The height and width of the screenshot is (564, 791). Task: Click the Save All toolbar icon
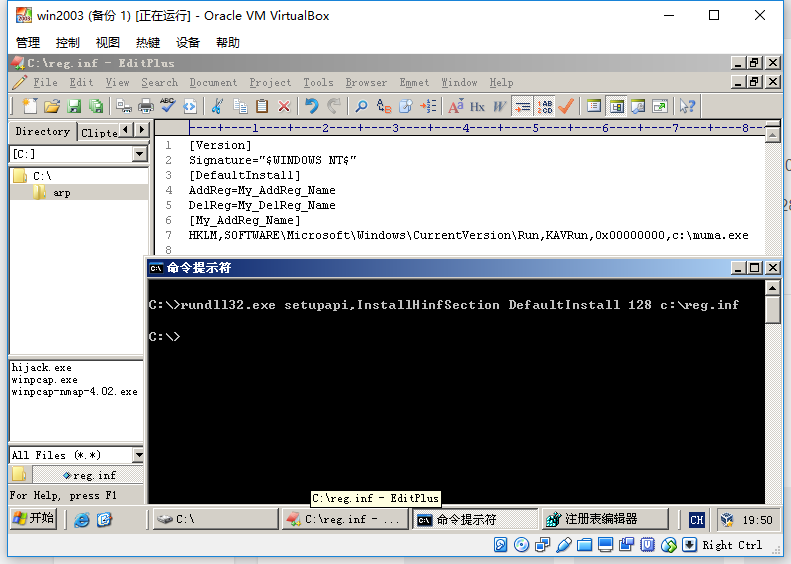coord(96,106)
